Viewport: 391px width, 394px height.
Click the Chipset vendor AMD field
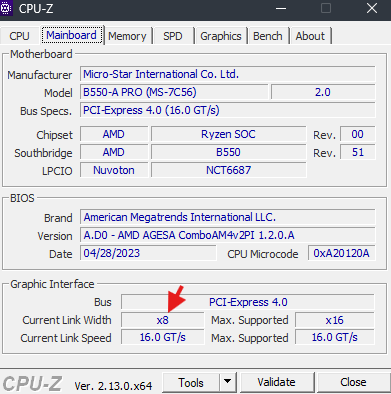tap(114, 134)
